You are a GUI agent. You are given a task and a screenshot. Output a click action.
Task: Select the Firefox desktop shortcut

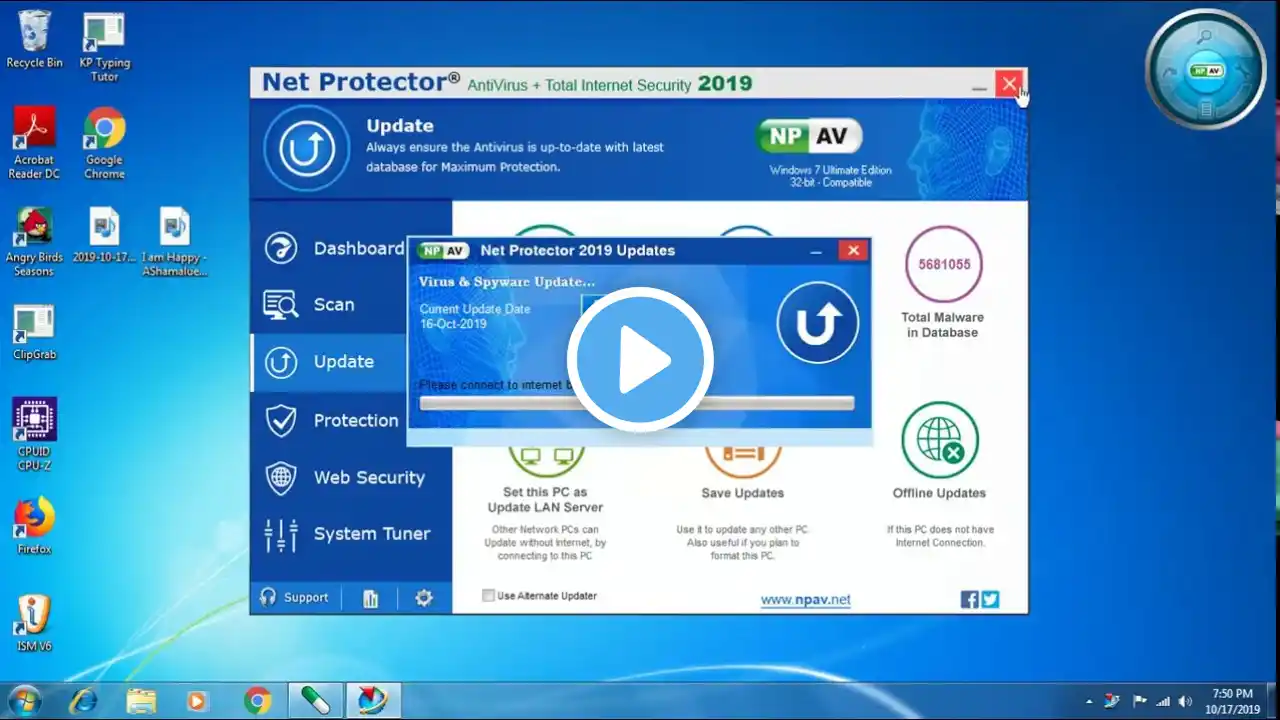click(x=34, y=527)
